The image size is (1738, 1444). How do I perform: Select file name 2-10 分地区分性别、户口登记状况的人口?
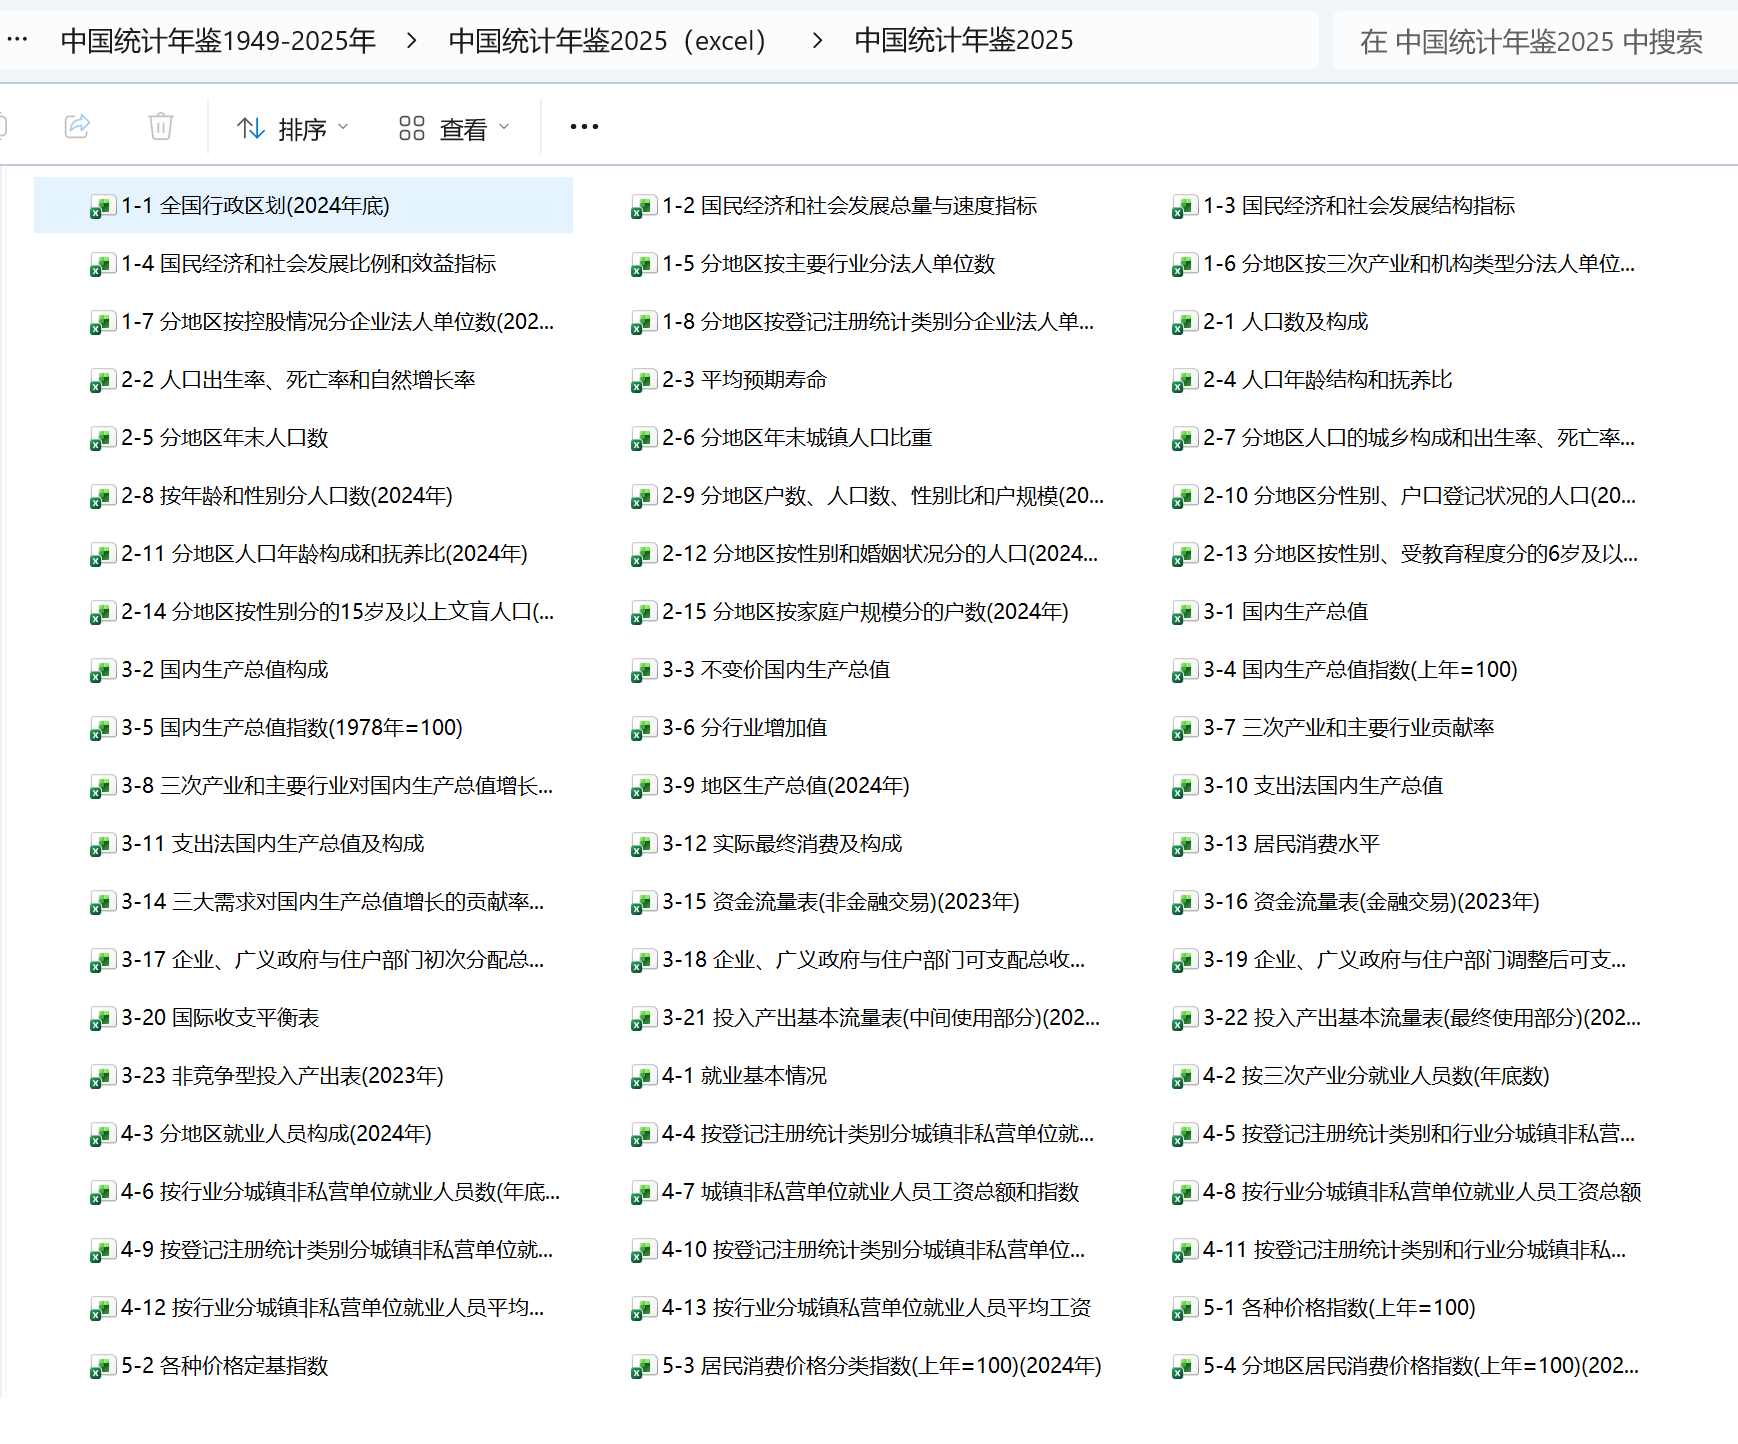click(1420, 496)
